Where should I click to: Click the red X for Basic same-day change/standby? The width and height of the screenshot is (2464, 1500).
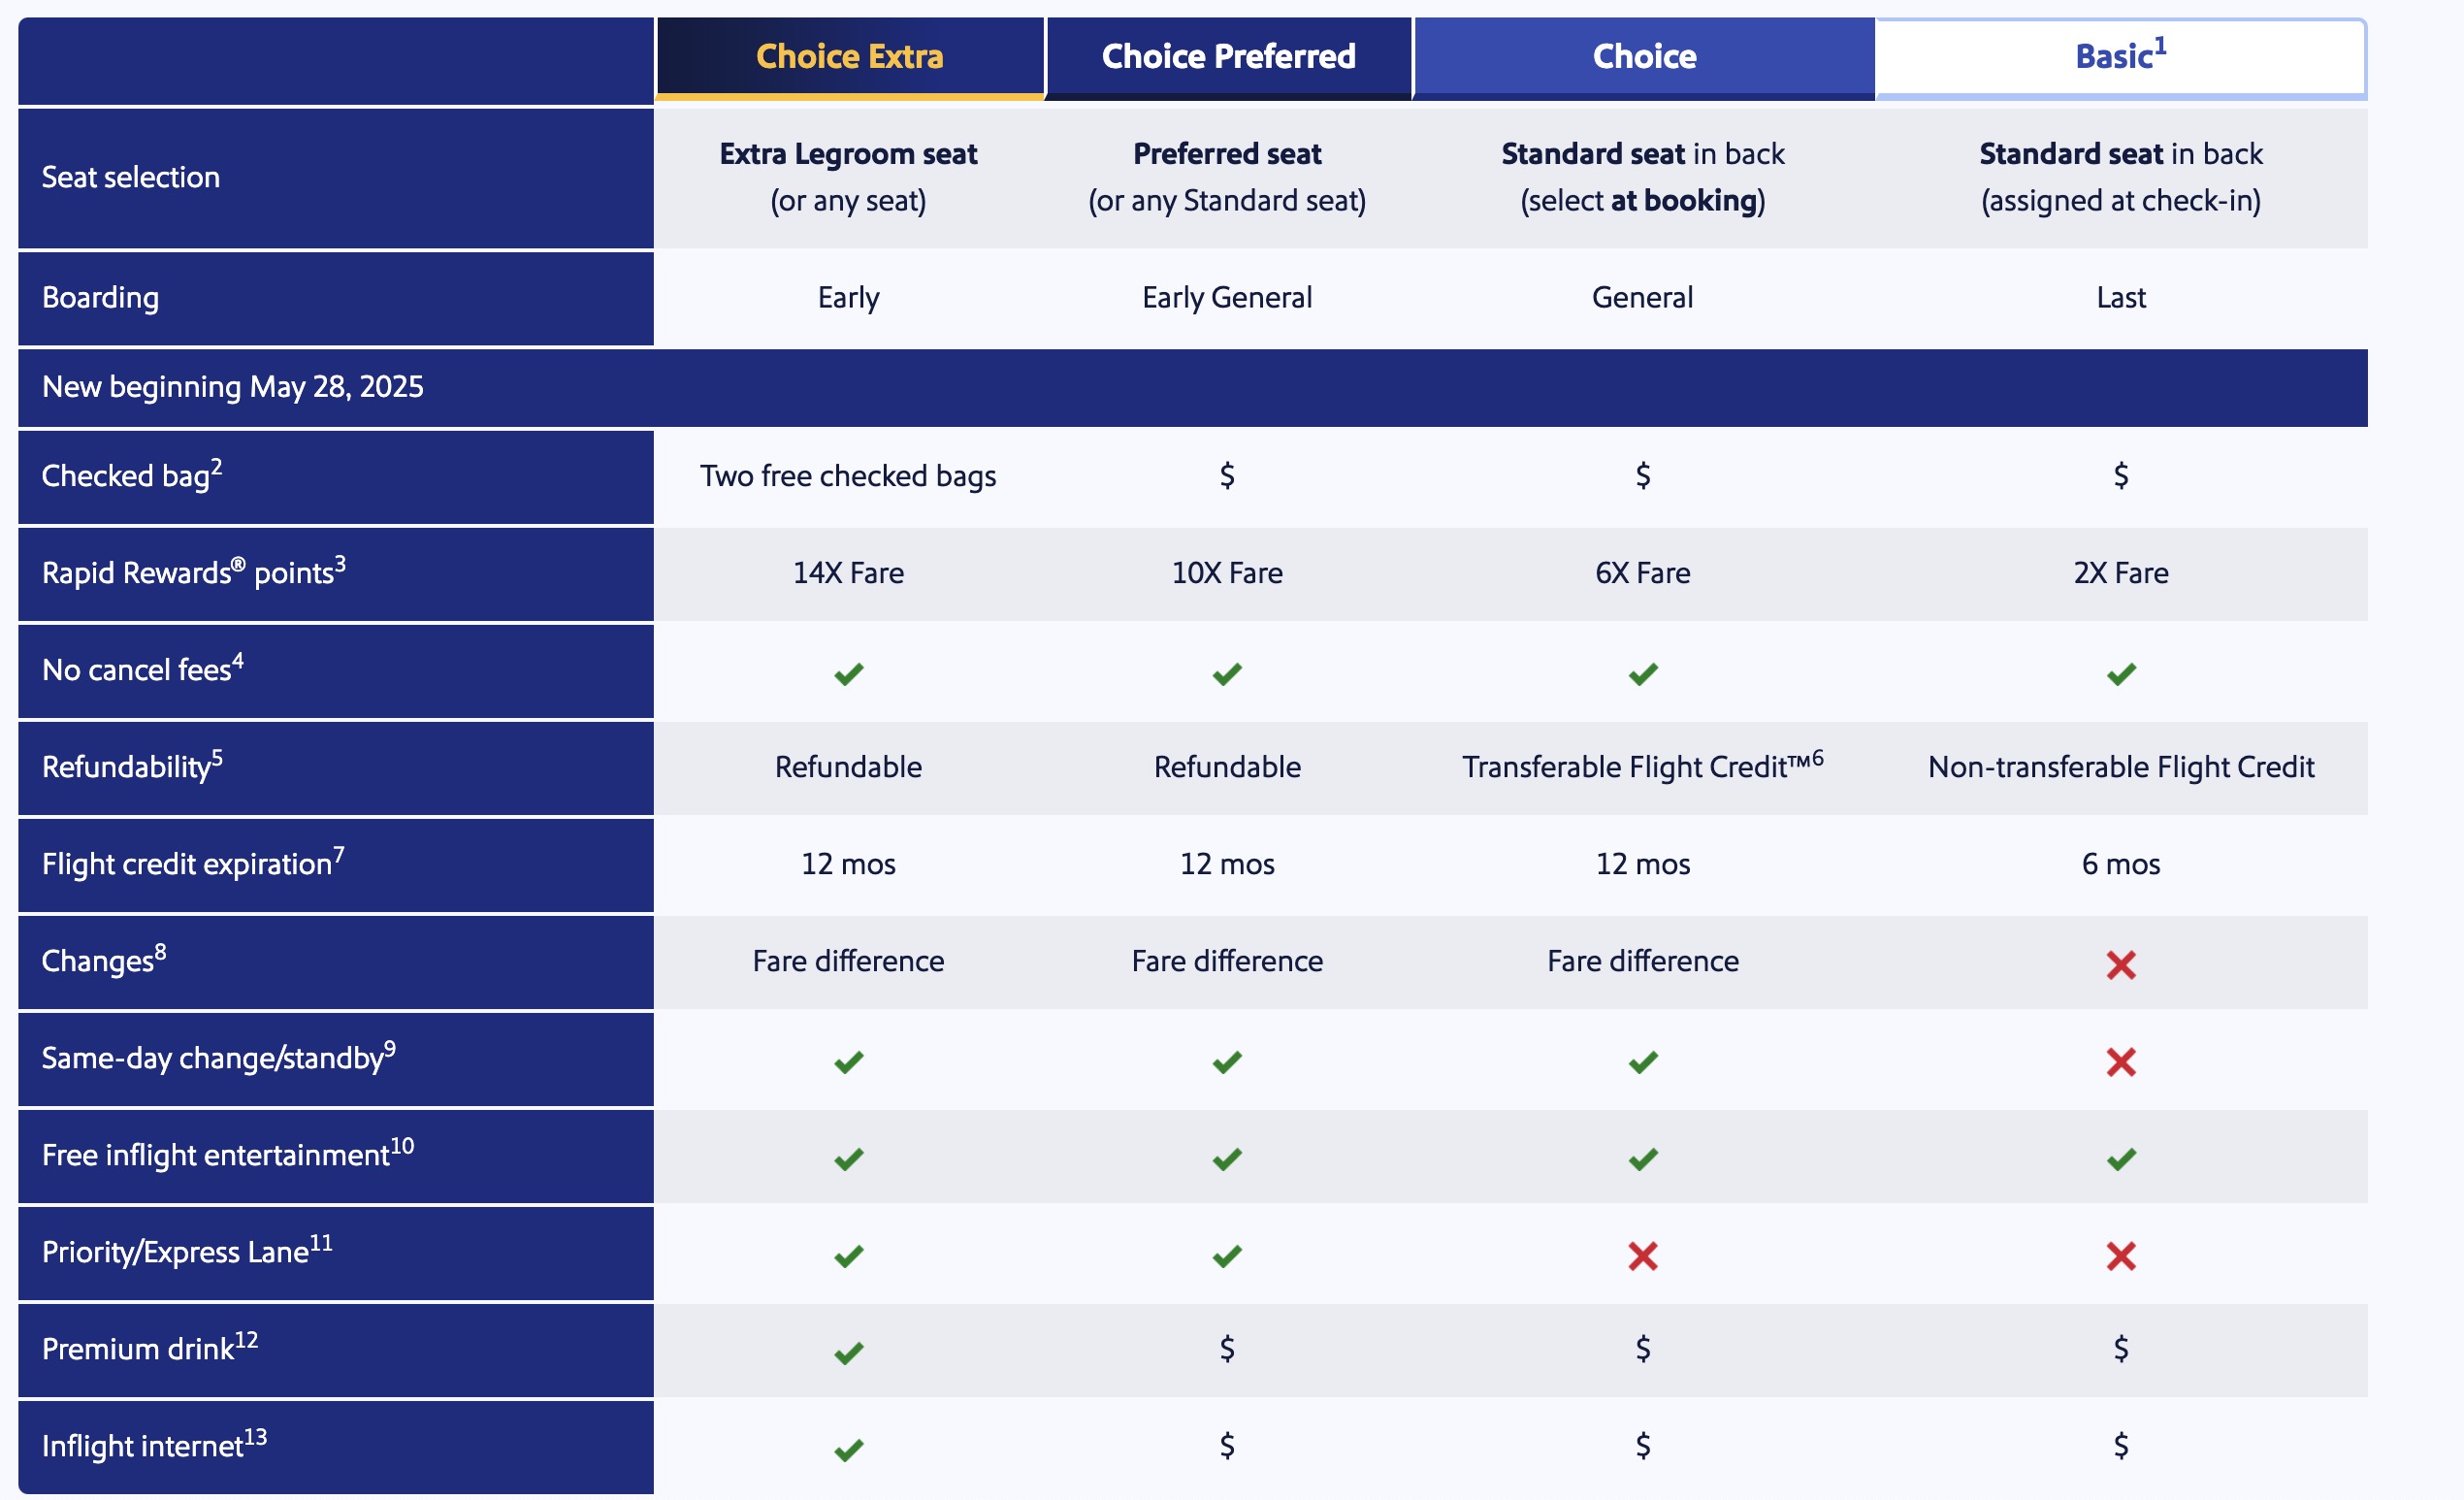(2120, 1062)
